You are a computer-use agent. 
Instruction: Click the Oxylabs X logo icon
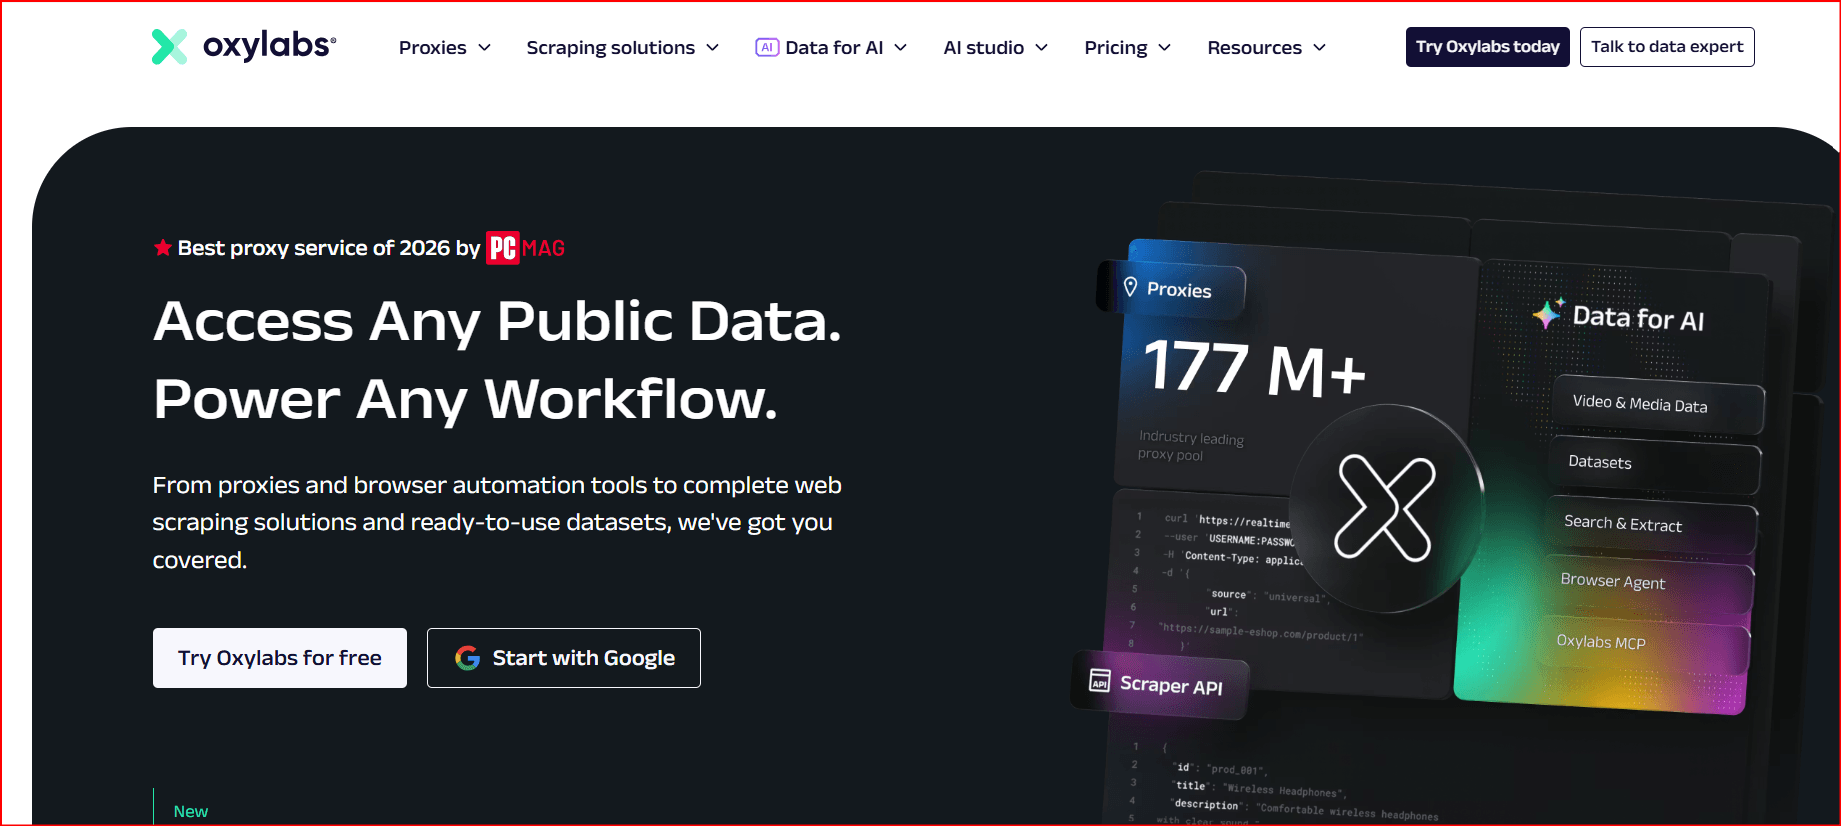click(169, 47)
